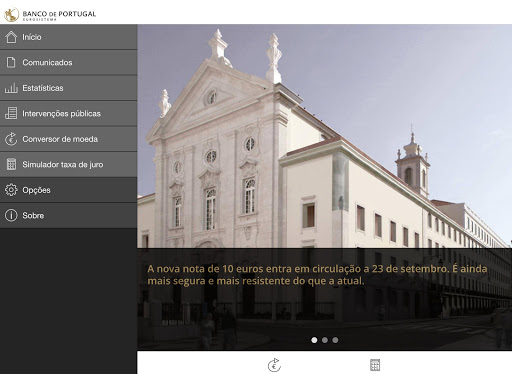Open the 10 euros note news headline
The image size is (512, 374).
pyautogui.click(x=317, y=275)
